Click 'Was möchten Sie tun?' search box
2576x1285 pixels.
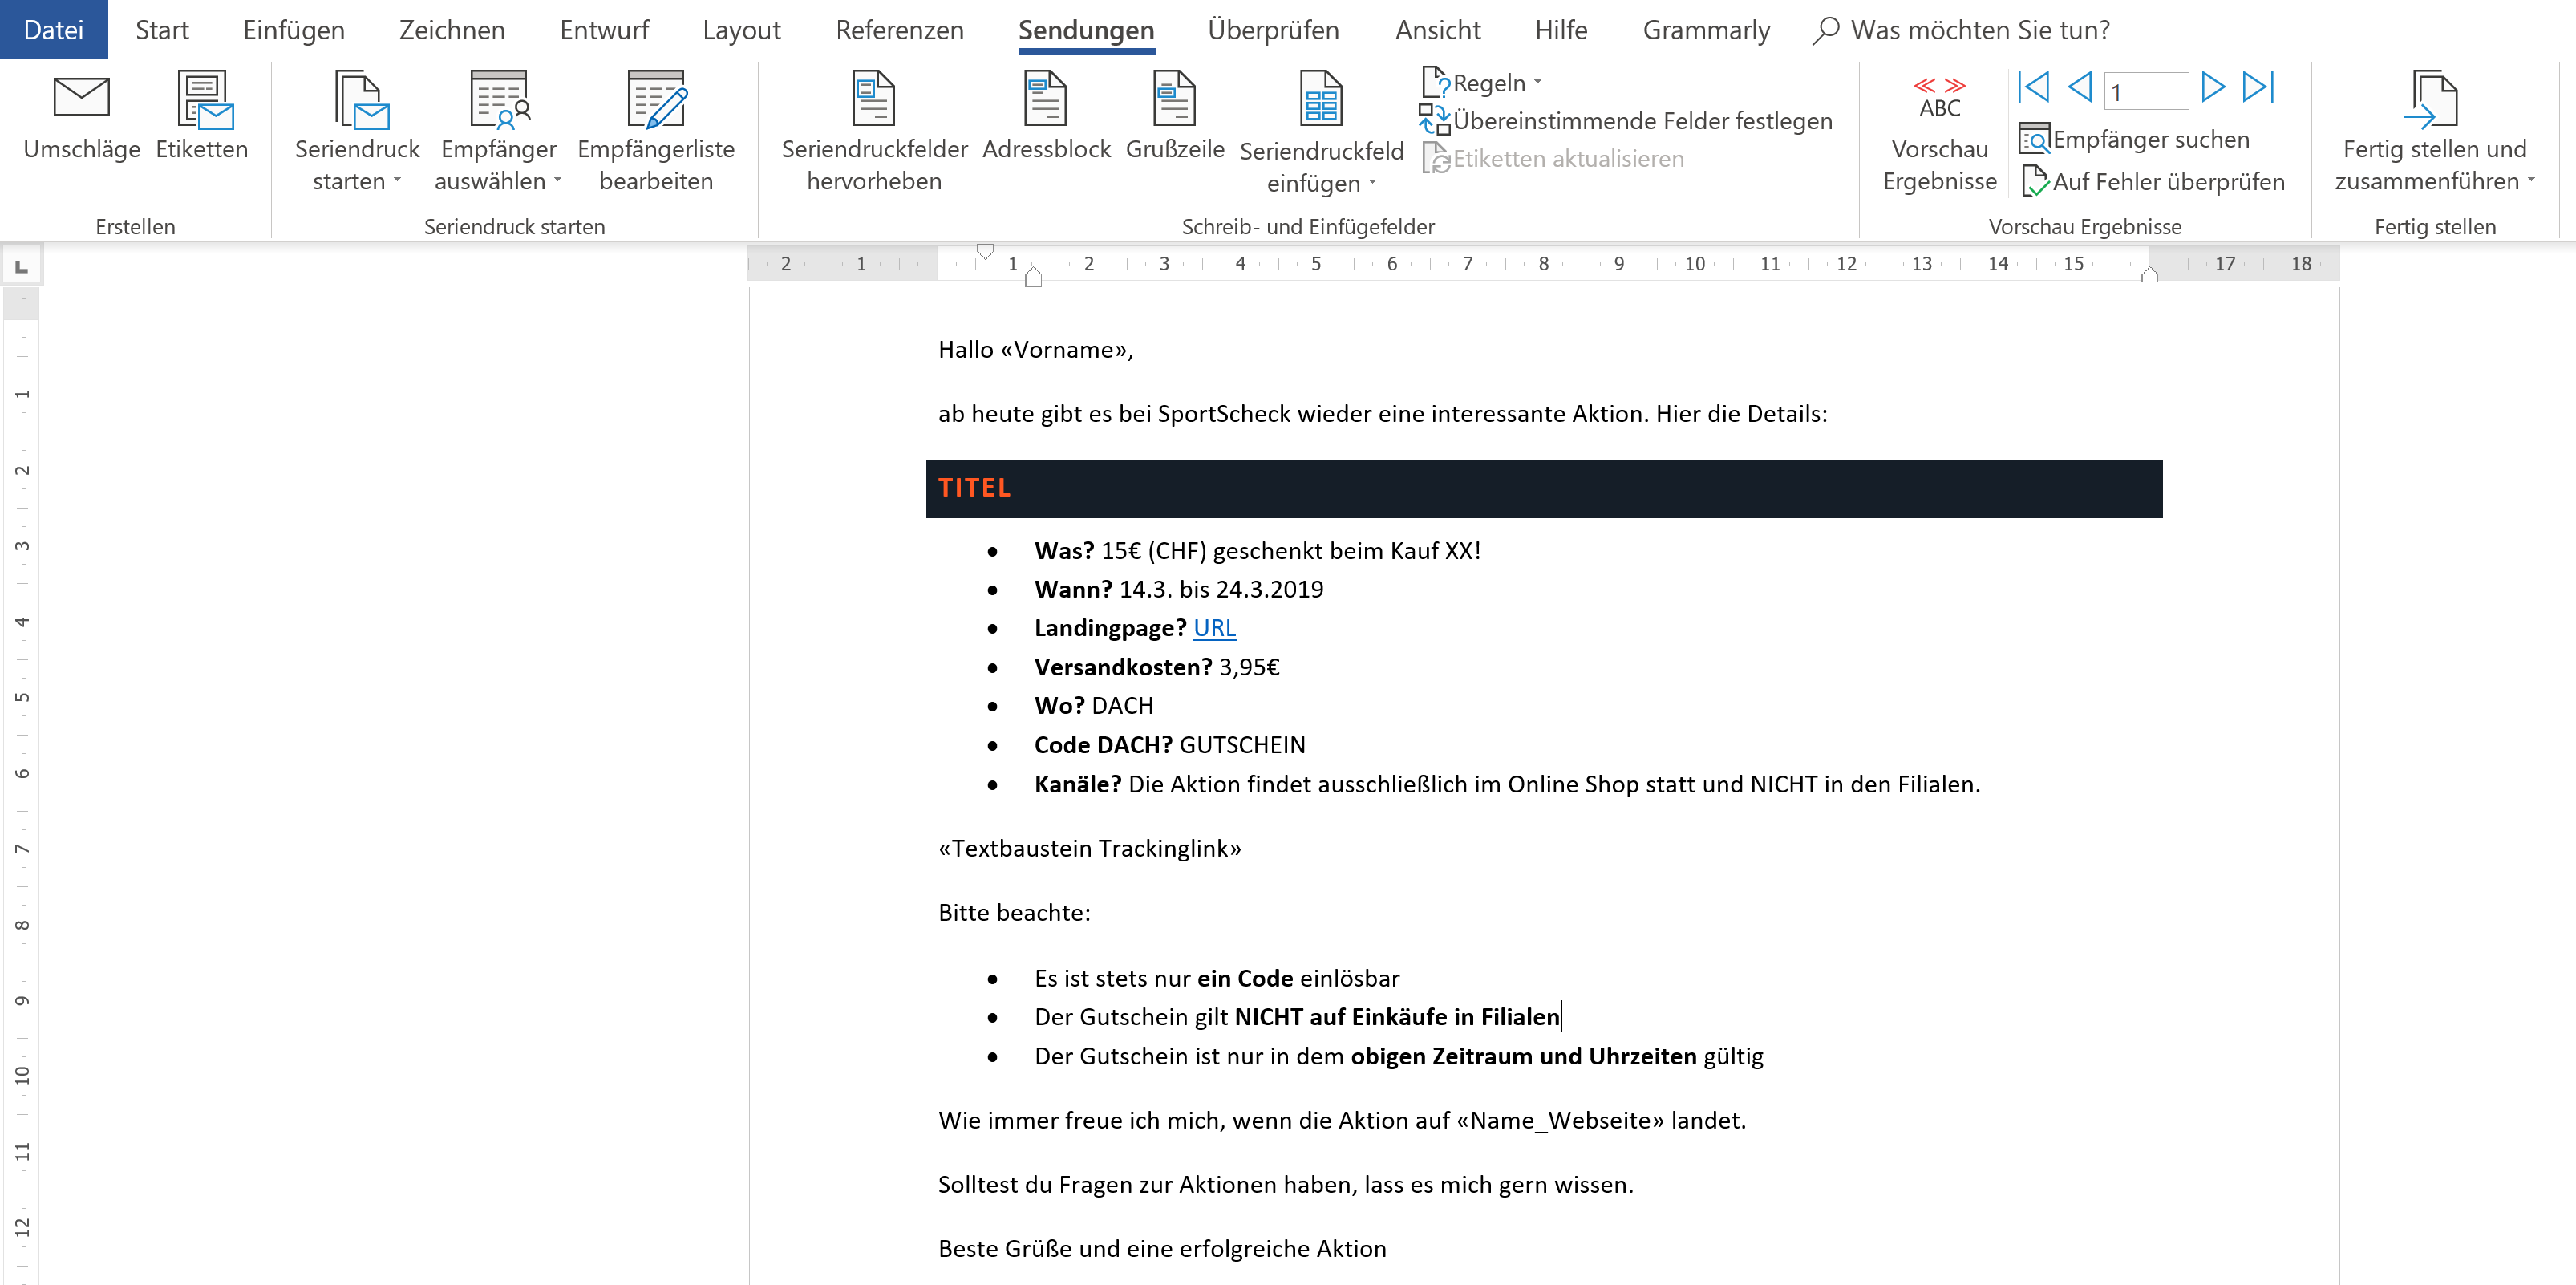[x=1962, y=30]
